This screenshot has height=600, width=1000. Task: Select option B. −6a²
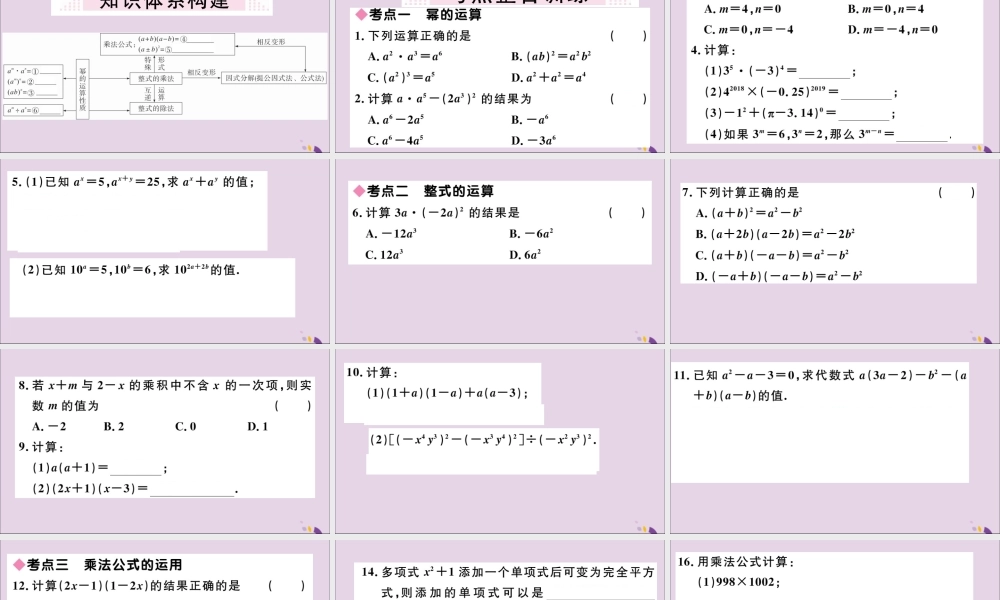click(x=531, y=234)
